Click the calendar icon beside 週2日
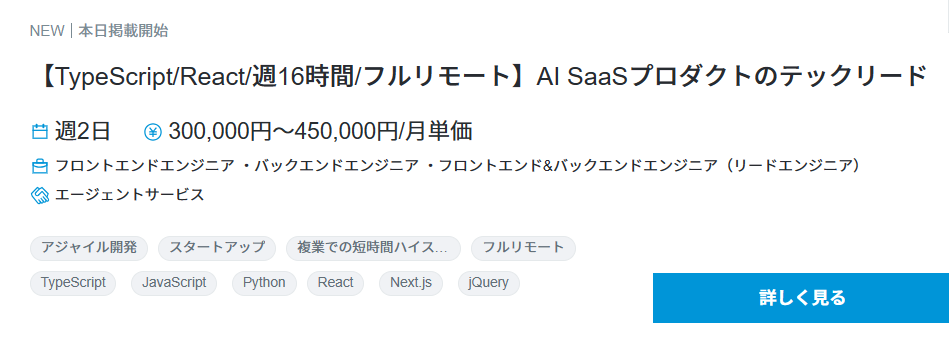The height and width of the screenshot is (361, 949). pyautogui.click(x=39, y=131)
